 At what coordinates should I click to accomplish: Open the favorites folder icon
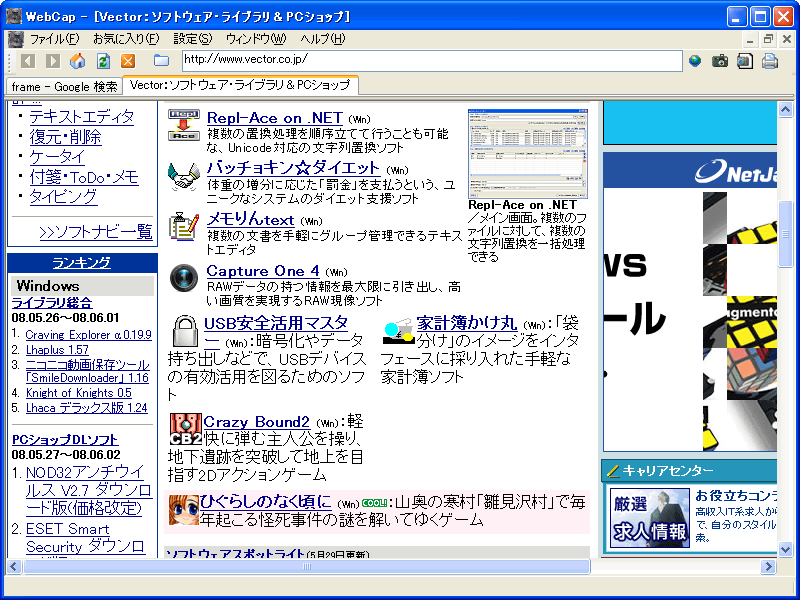161,61
